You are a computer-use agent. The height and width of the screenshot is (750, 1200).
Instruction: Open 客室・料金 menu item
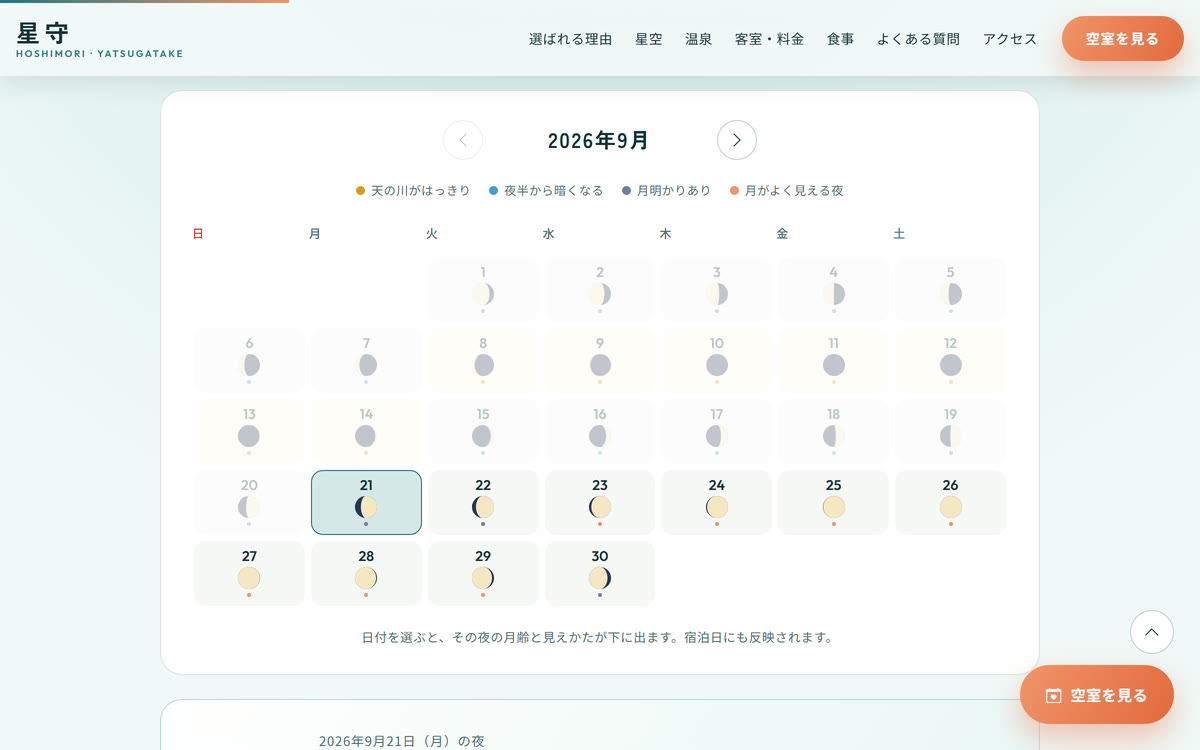pyautogui.click(x=769, y=39)
